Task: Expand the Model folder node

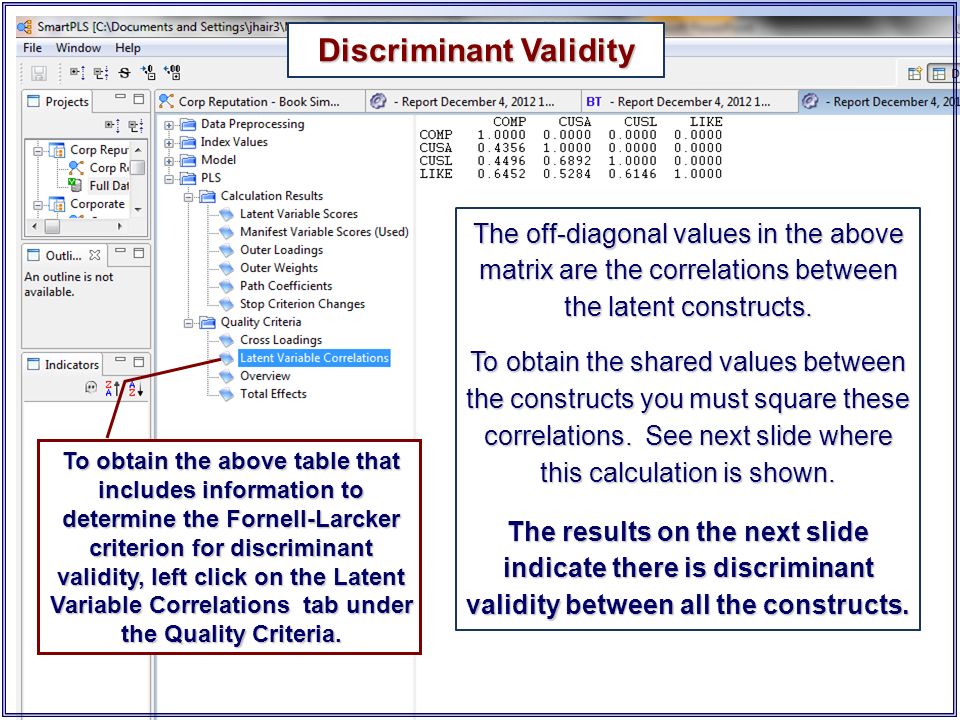Action: pos(169,162)
